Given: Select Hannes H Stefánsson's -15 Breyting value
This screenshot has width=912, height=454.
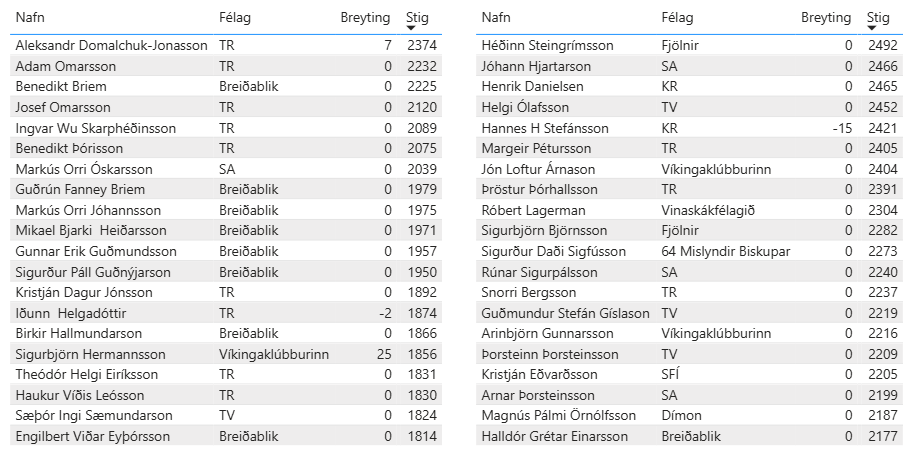Looking at the screenshot, I should click(x=842, y=128).
